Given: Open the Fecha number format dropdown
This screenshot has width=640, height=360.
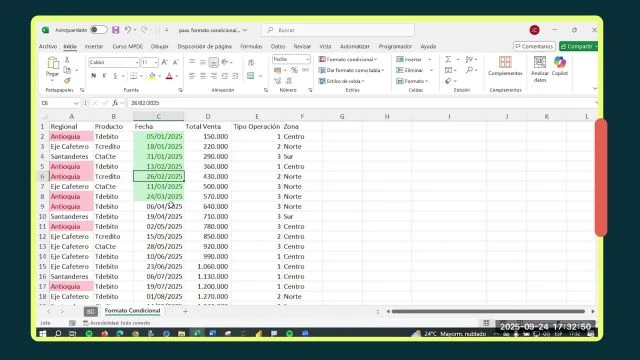Looking at the screenshot, I should (307, 59).
